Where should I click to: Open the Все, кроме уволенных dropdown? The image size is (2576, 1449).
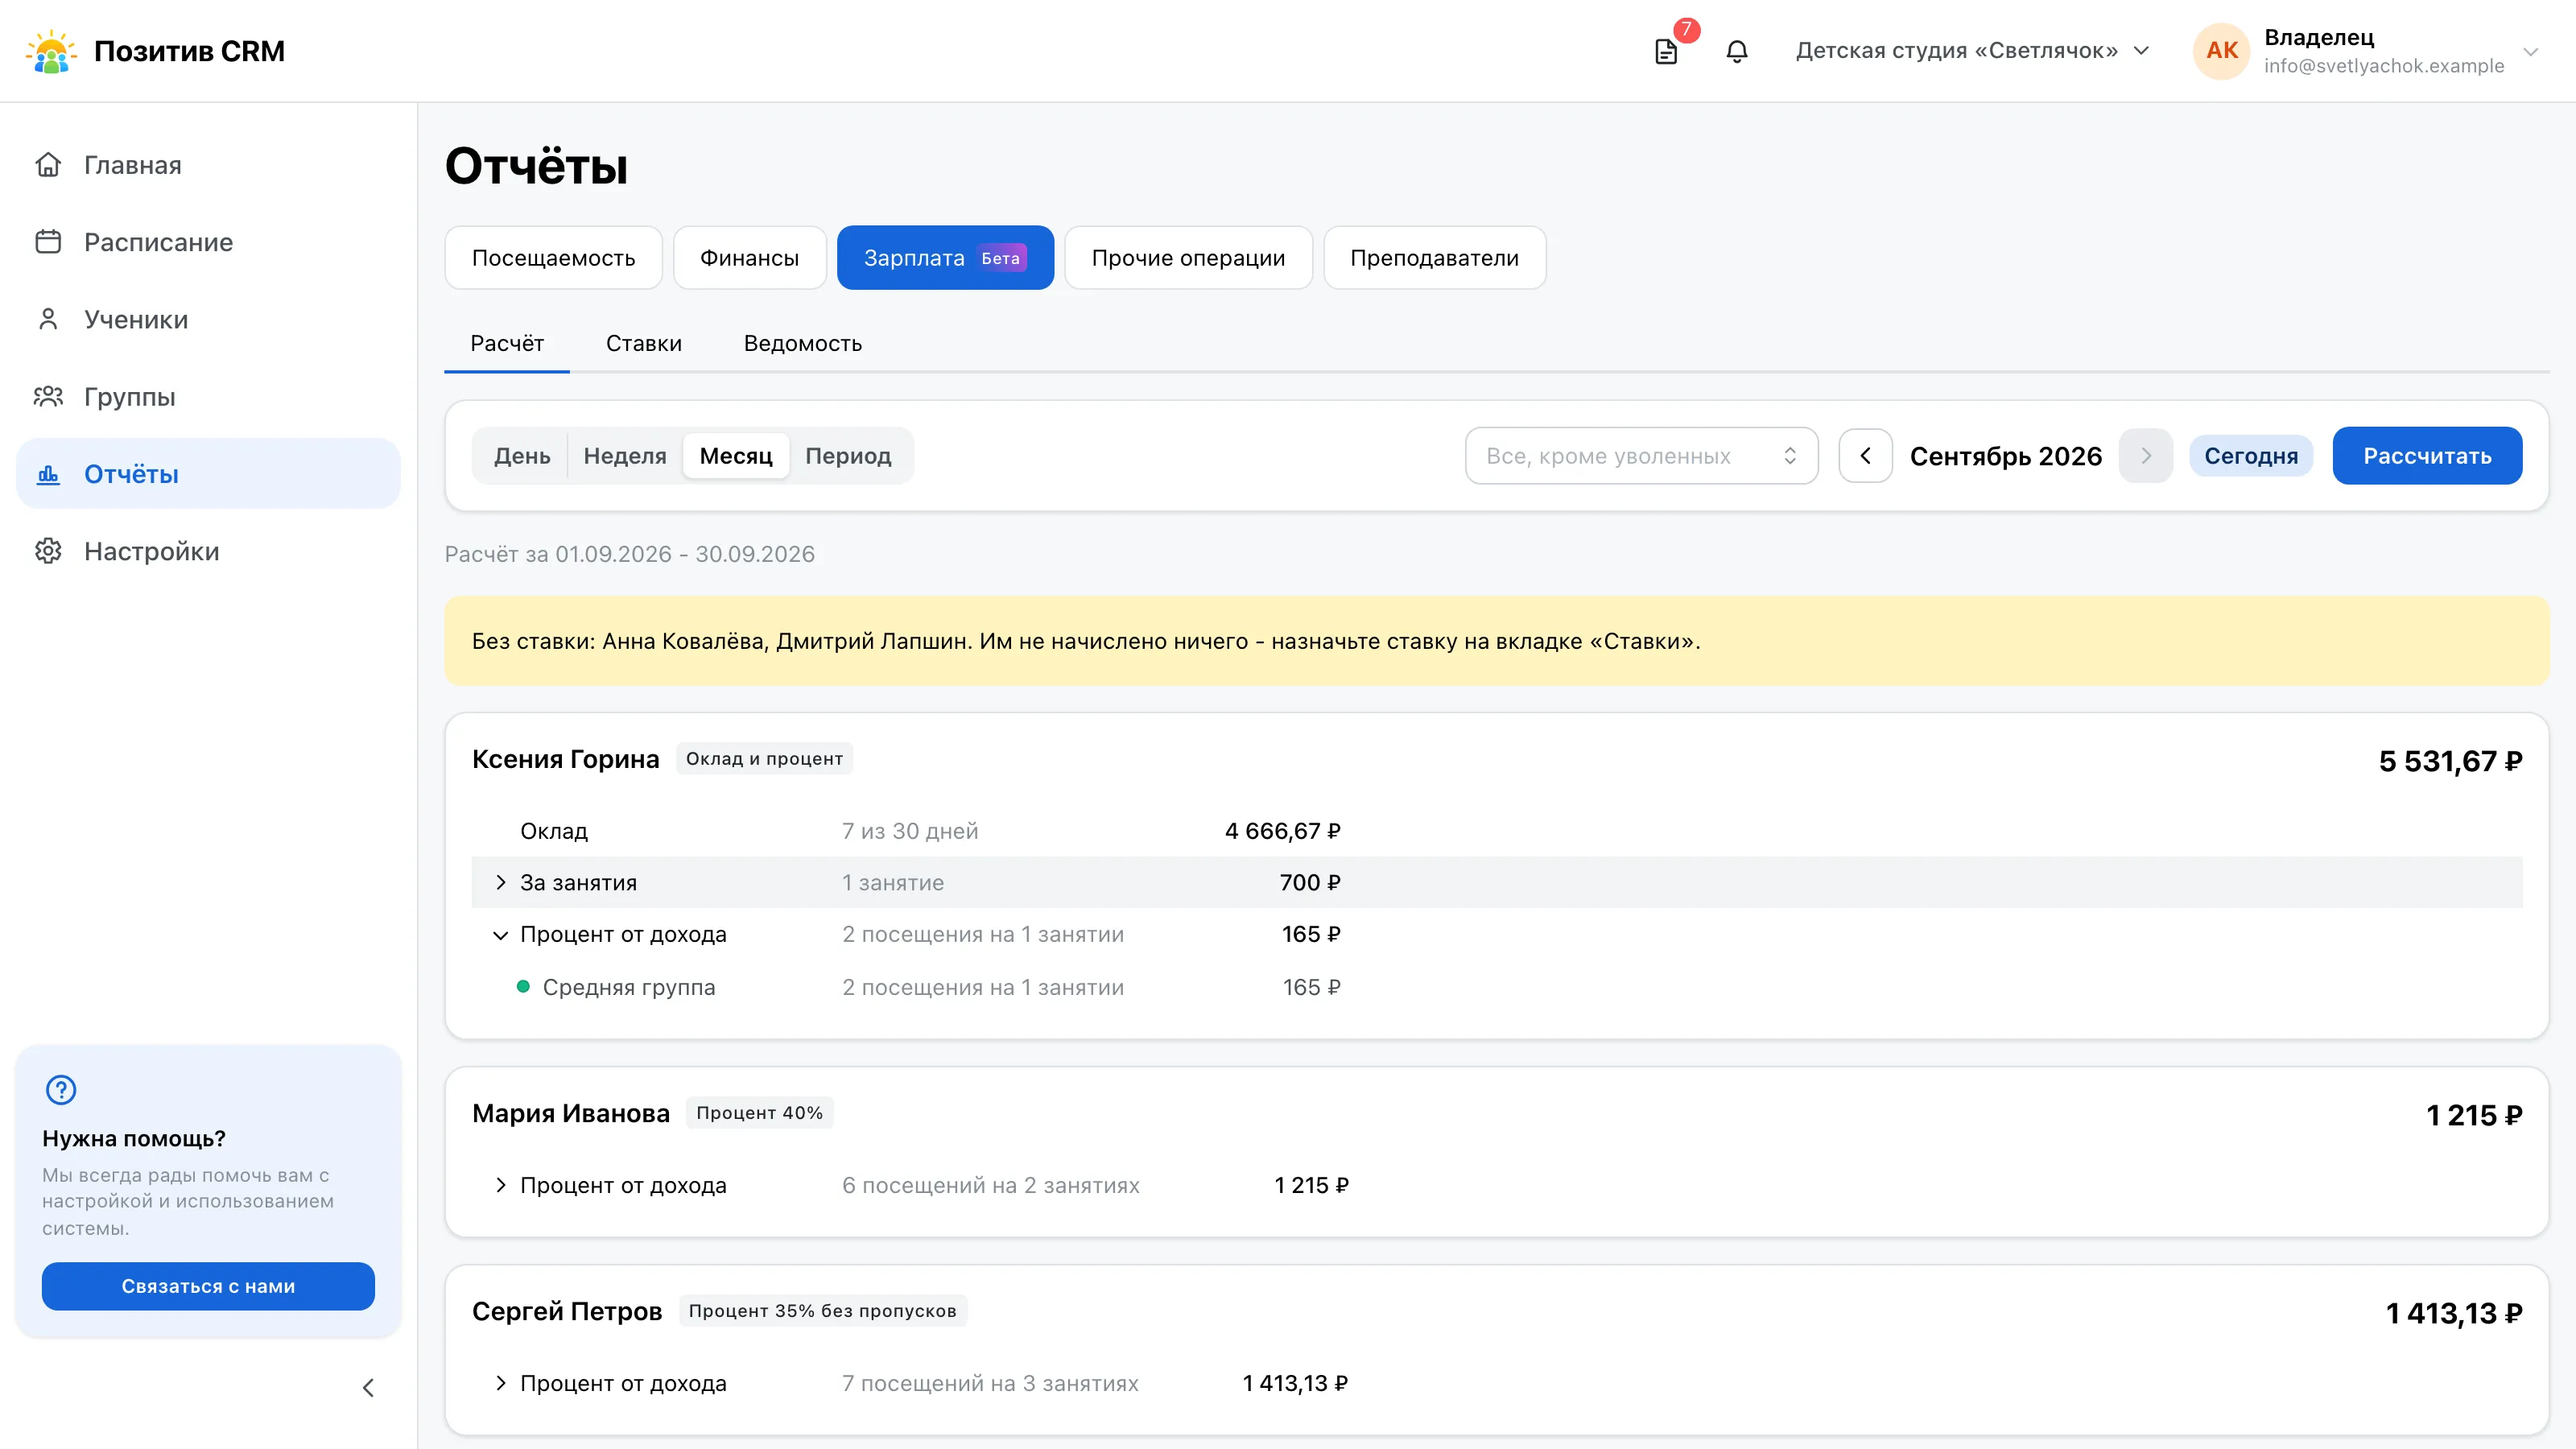pyautogui.click(x=1641, y=456)
